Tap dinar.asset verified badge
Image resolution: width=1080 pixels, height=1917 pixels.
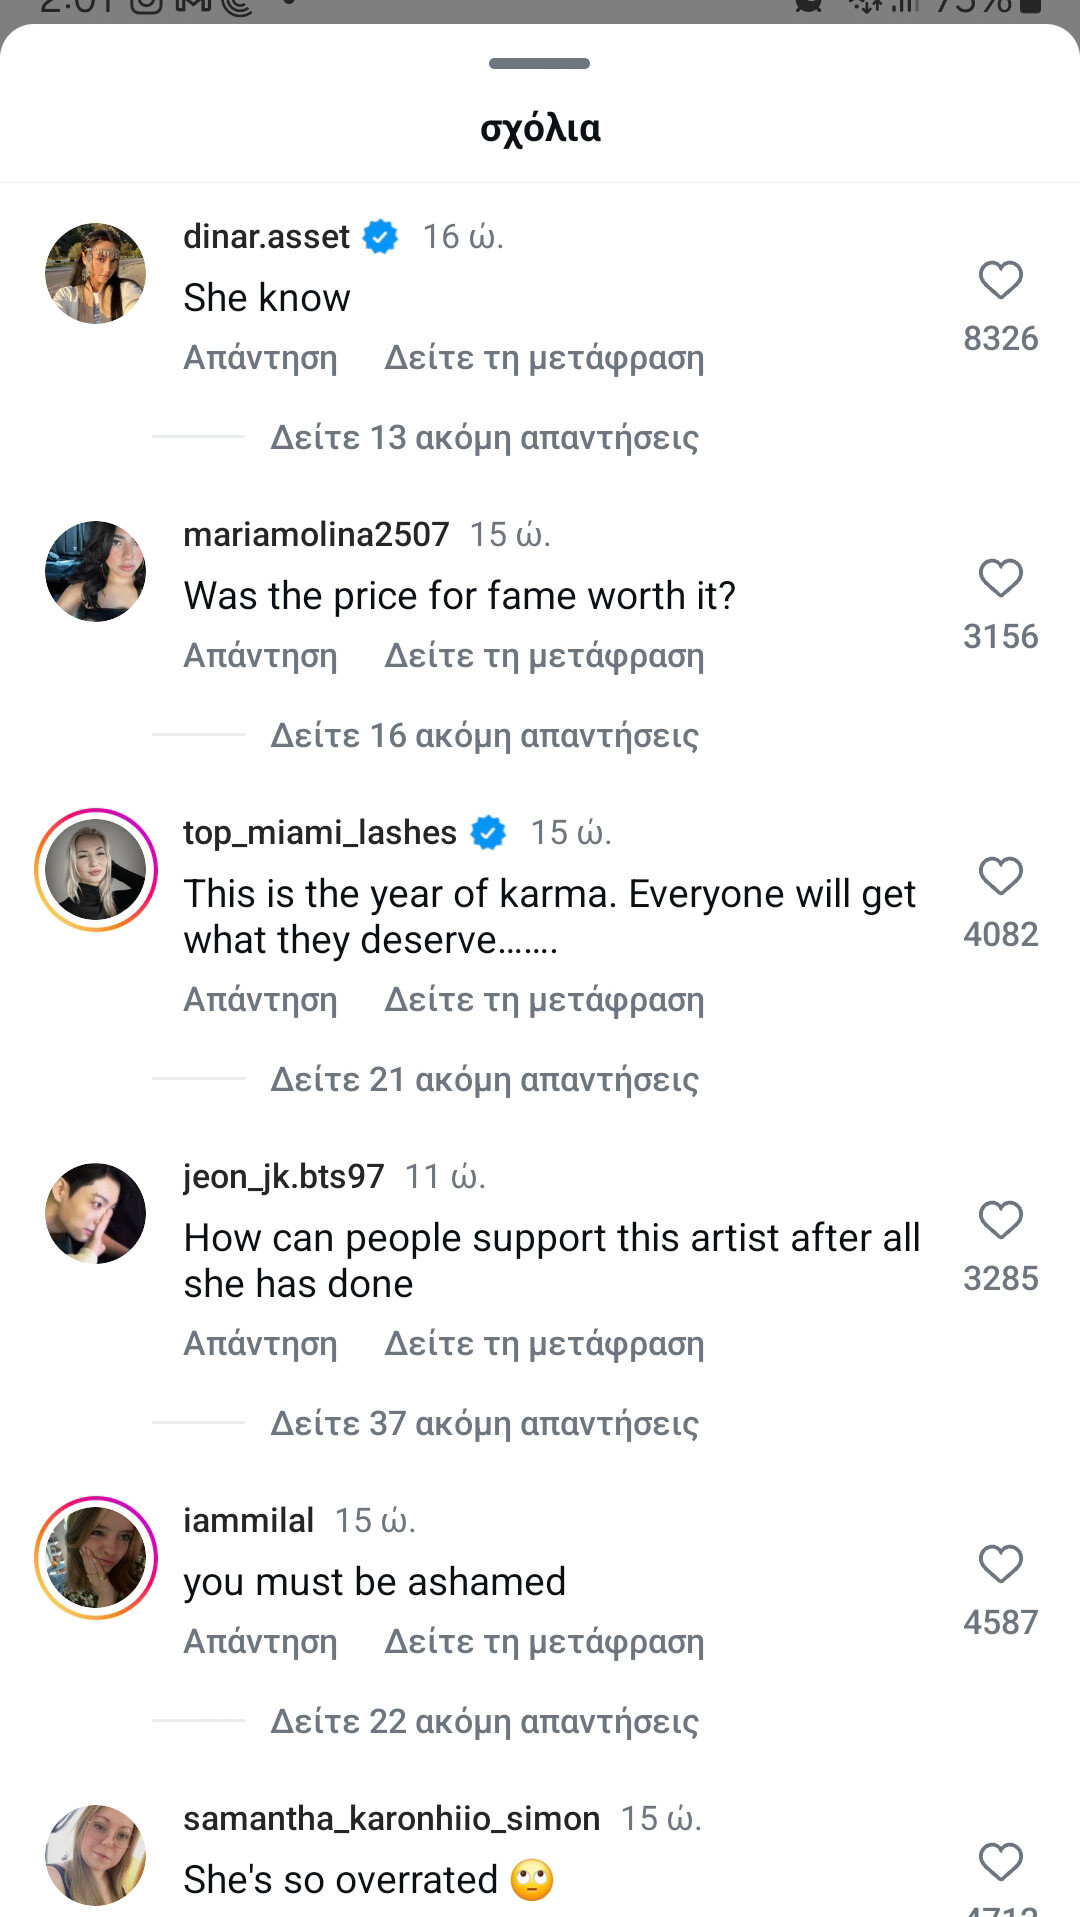pyautogui.click(x=380, y=237)
